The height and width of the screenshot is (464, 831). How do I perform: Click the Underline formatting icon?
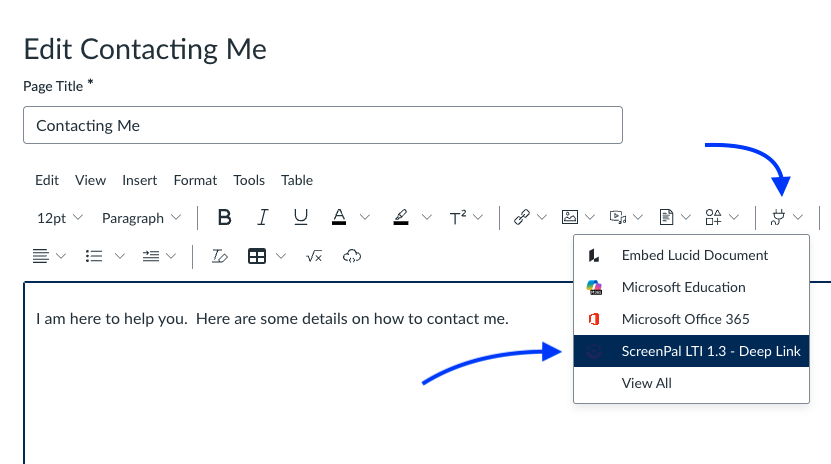300,217
